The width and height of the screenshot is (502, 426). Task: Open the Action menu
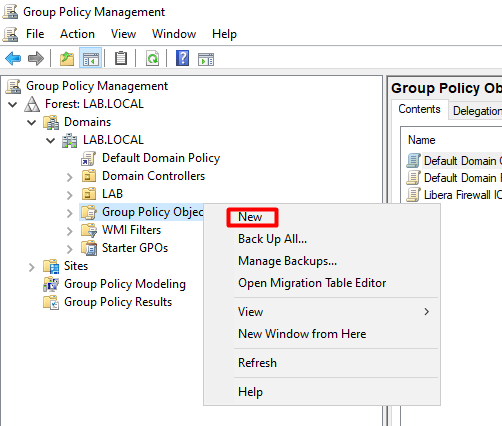[77, 34]
